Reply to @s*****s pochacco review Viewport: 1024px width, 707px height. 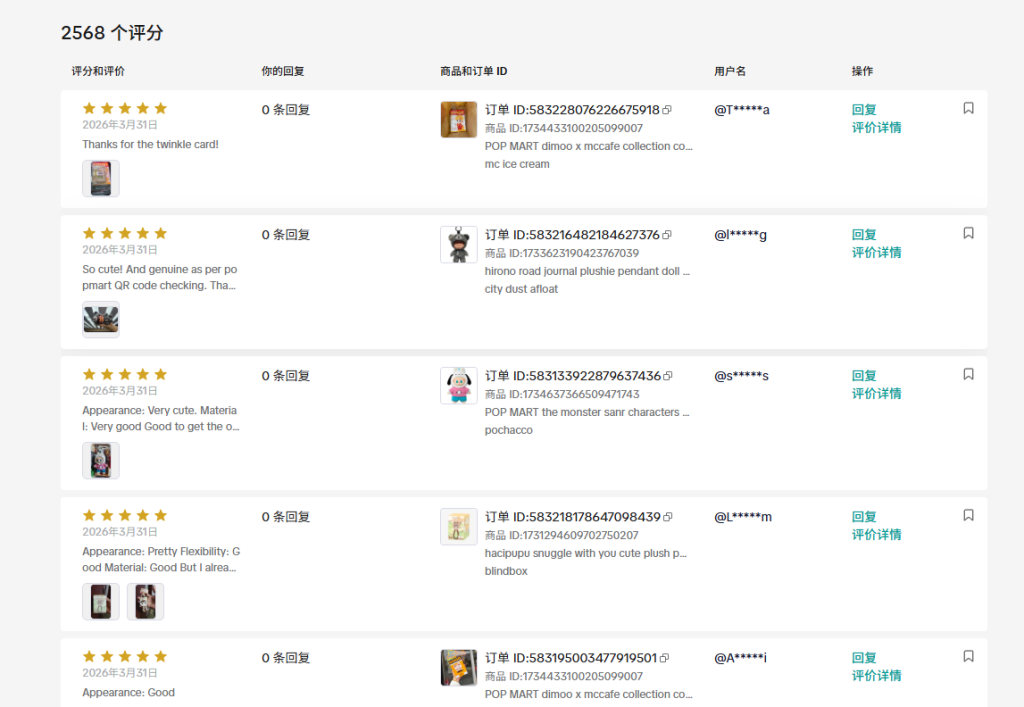[x=864, y=376]
